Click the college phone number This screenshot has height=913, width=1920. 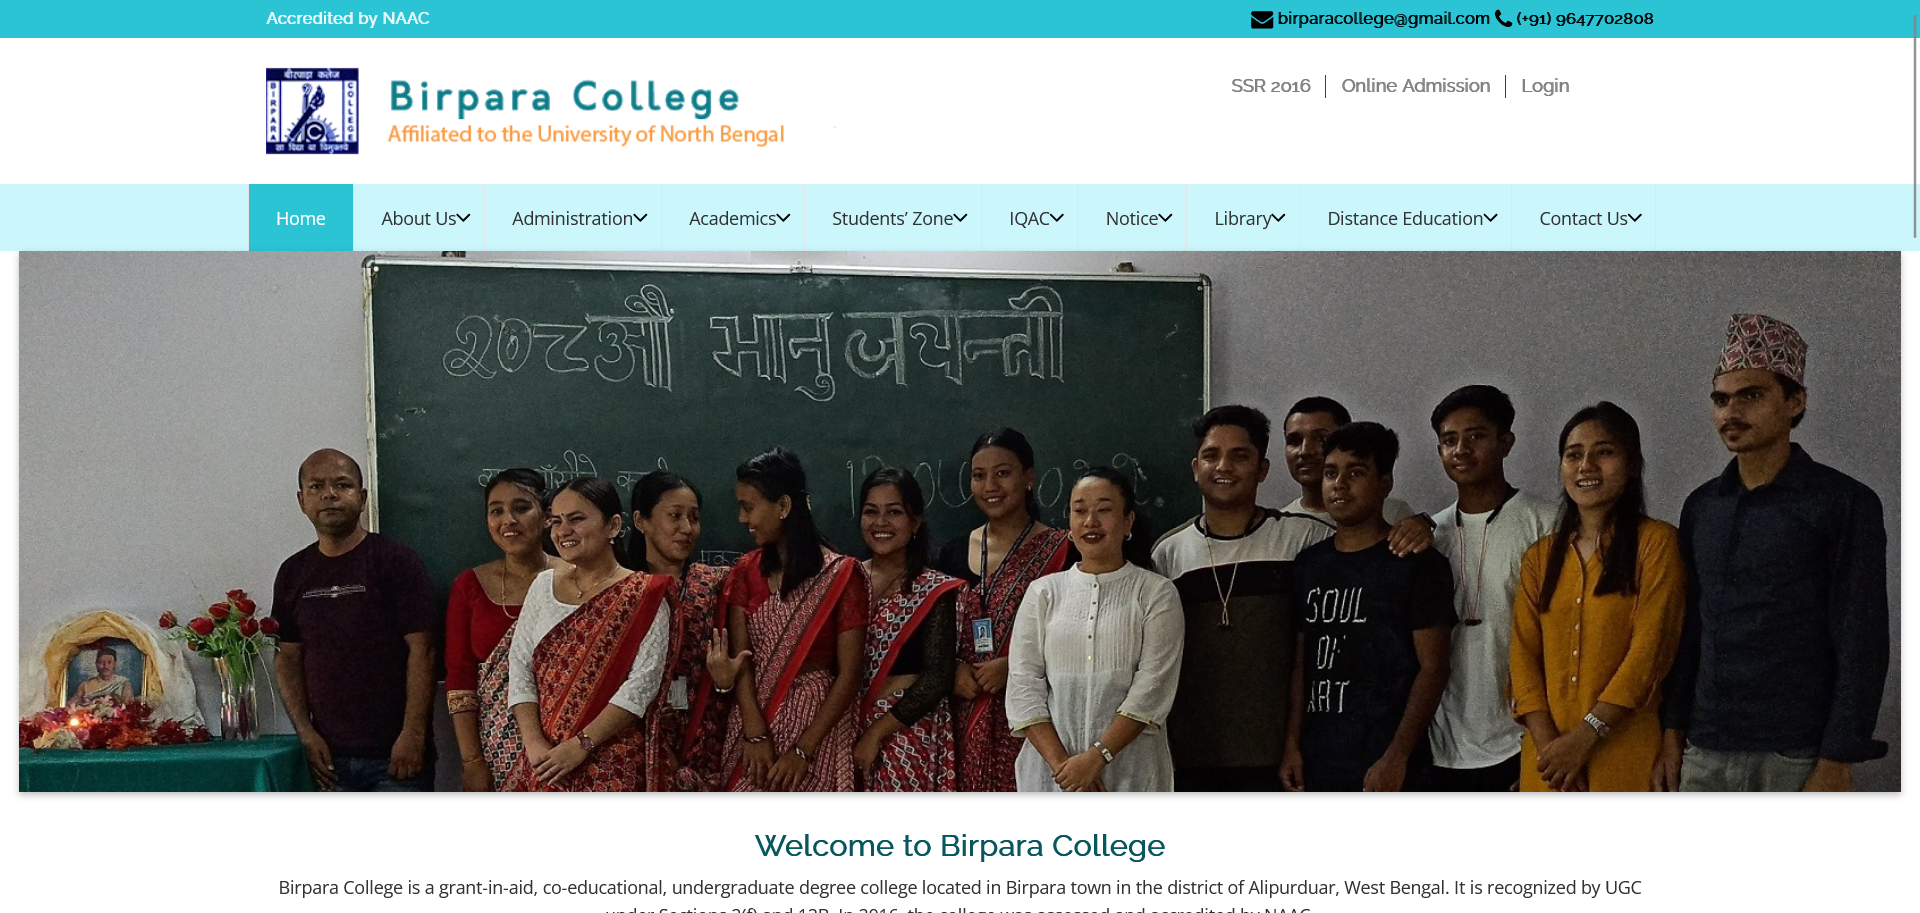pos(1584,18)
